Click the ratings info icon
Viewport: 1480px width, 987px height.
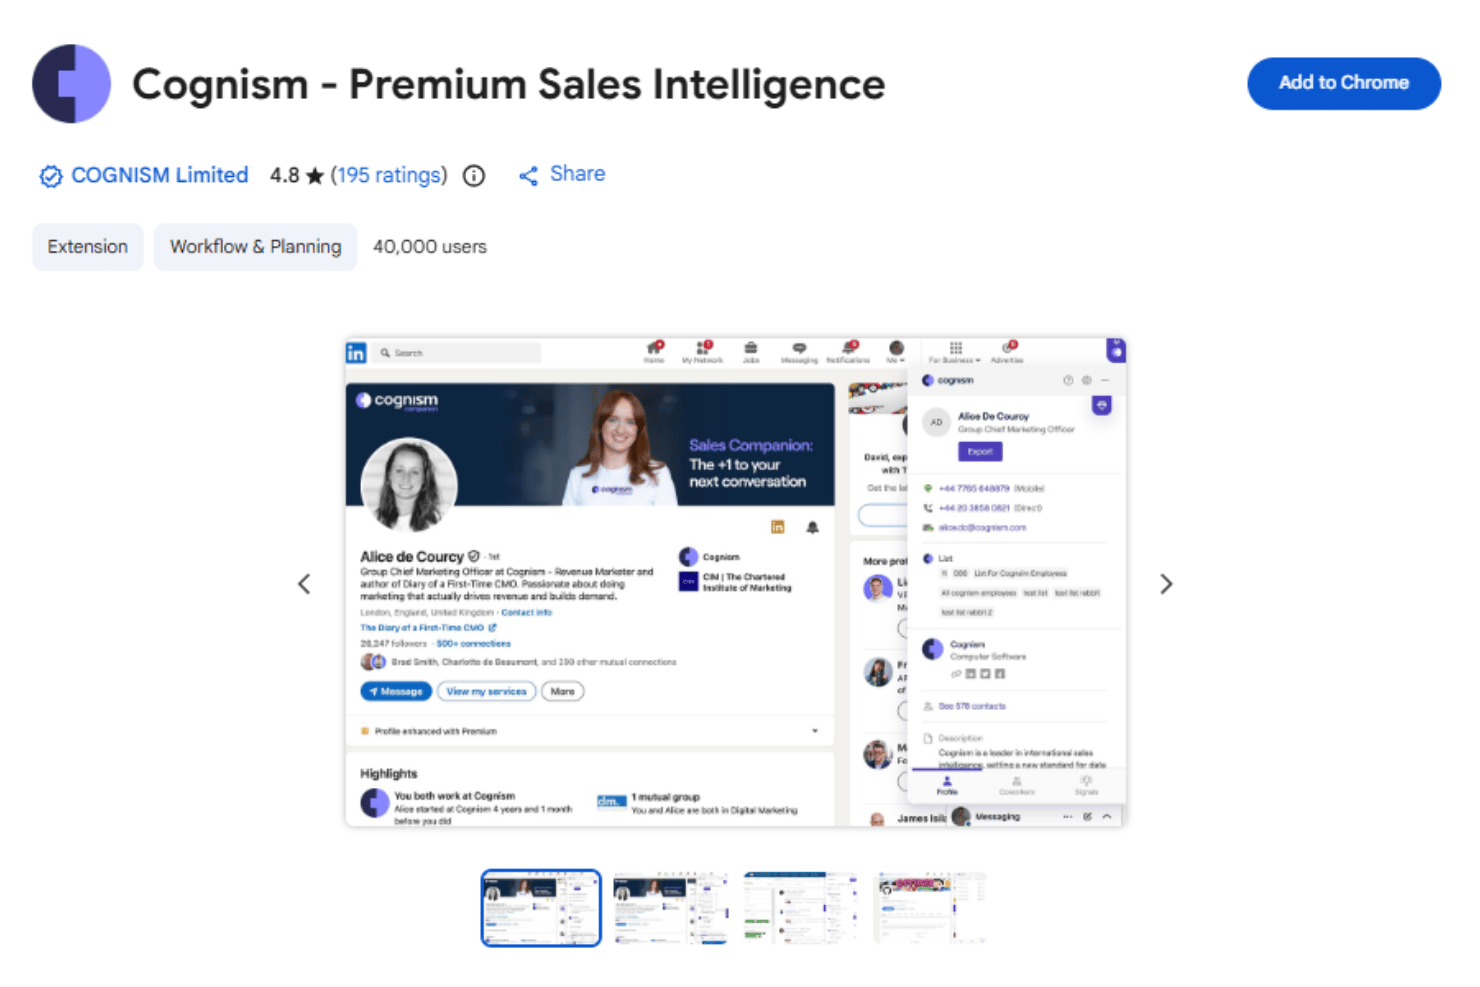click(474, 176)
